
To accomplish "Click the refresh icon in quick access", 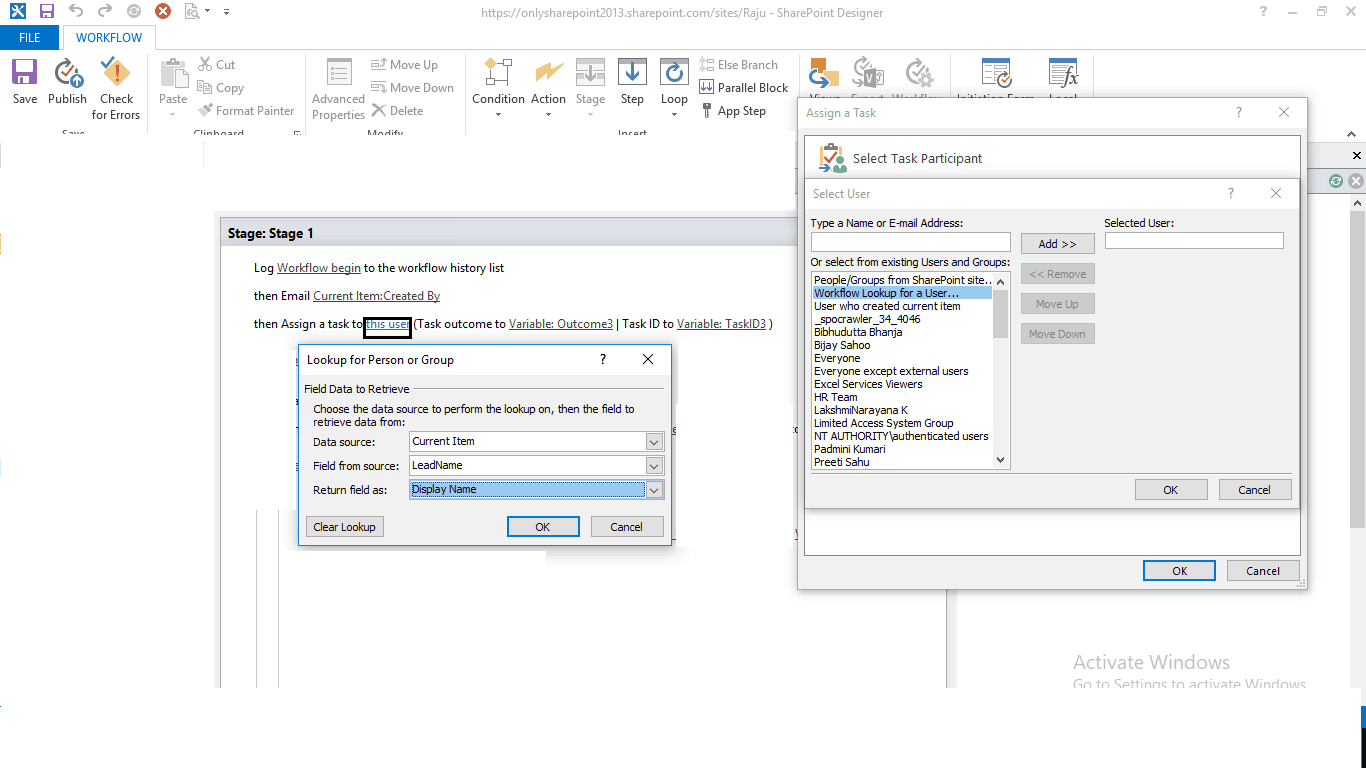I will click(x=134, y=12).
